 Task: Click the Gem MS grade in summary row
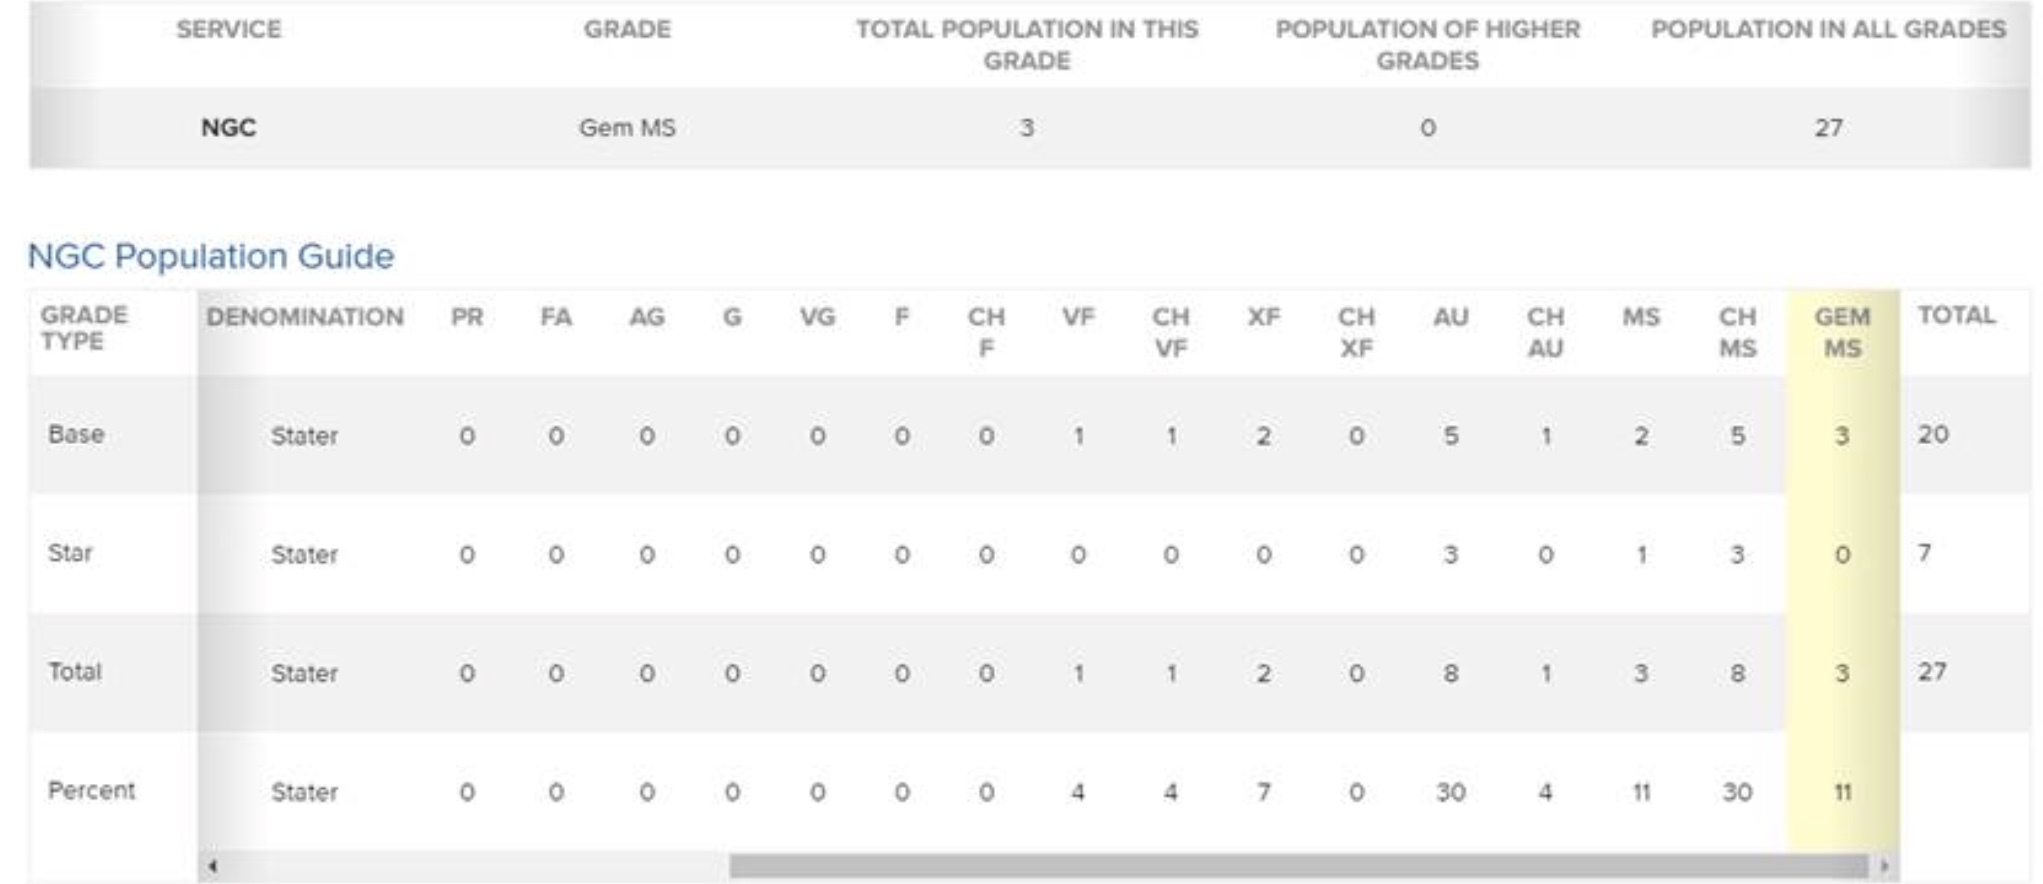(x=627, y=128)
